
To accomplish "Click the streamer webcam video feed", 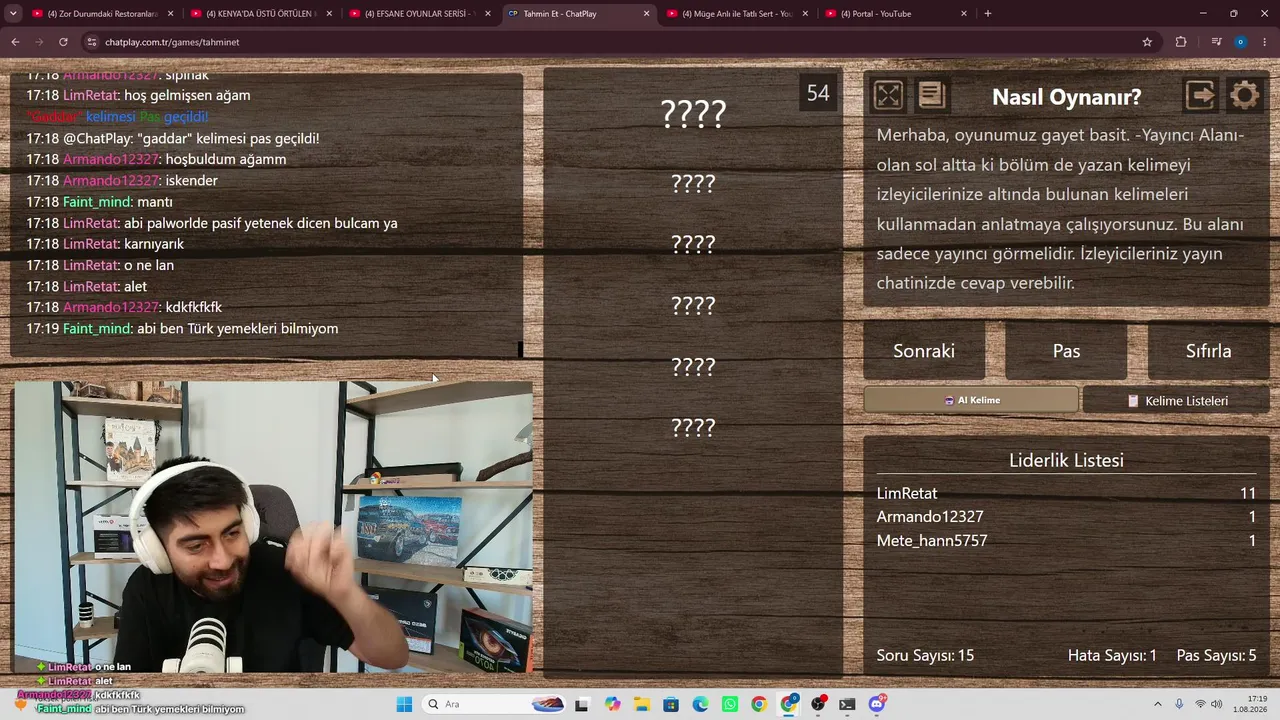I will (273, 527).
